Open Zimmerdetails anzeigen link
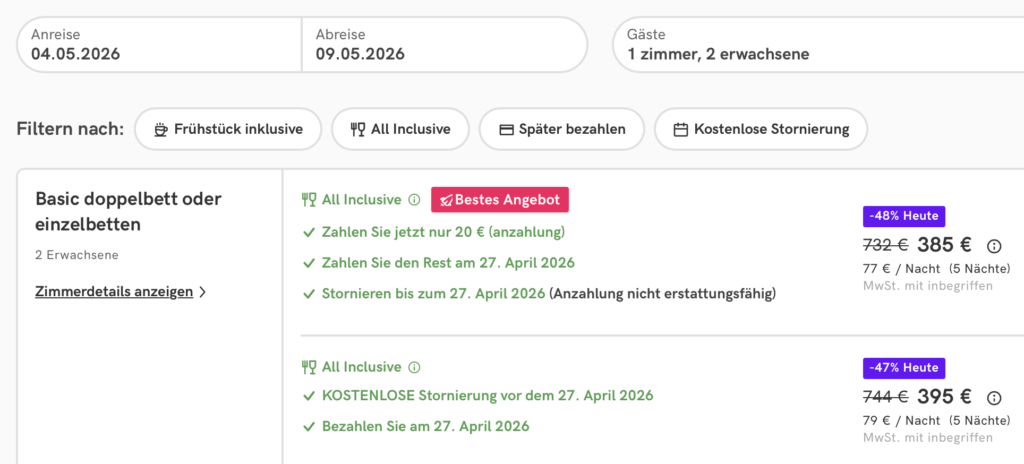 click(114, 292)
